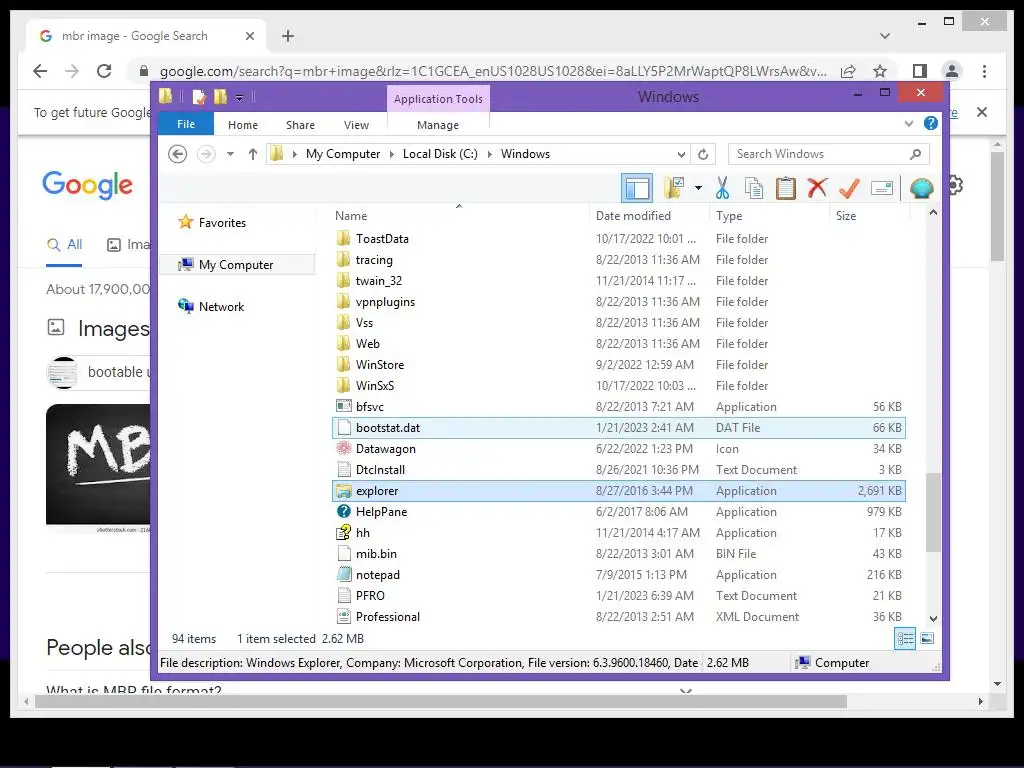Click the Explorer Back navigation arrow
This screenshot has width=1024, height=768.
click(178, 154)
